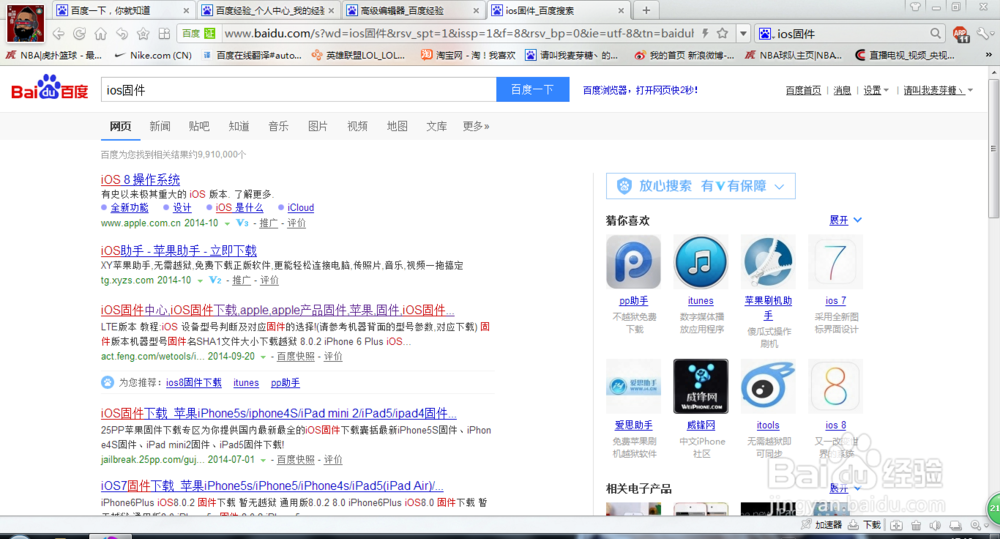Viewport: 1000px width, 539px height.
Task: Click the user avatar picture at top left
Action: [26, 23]
